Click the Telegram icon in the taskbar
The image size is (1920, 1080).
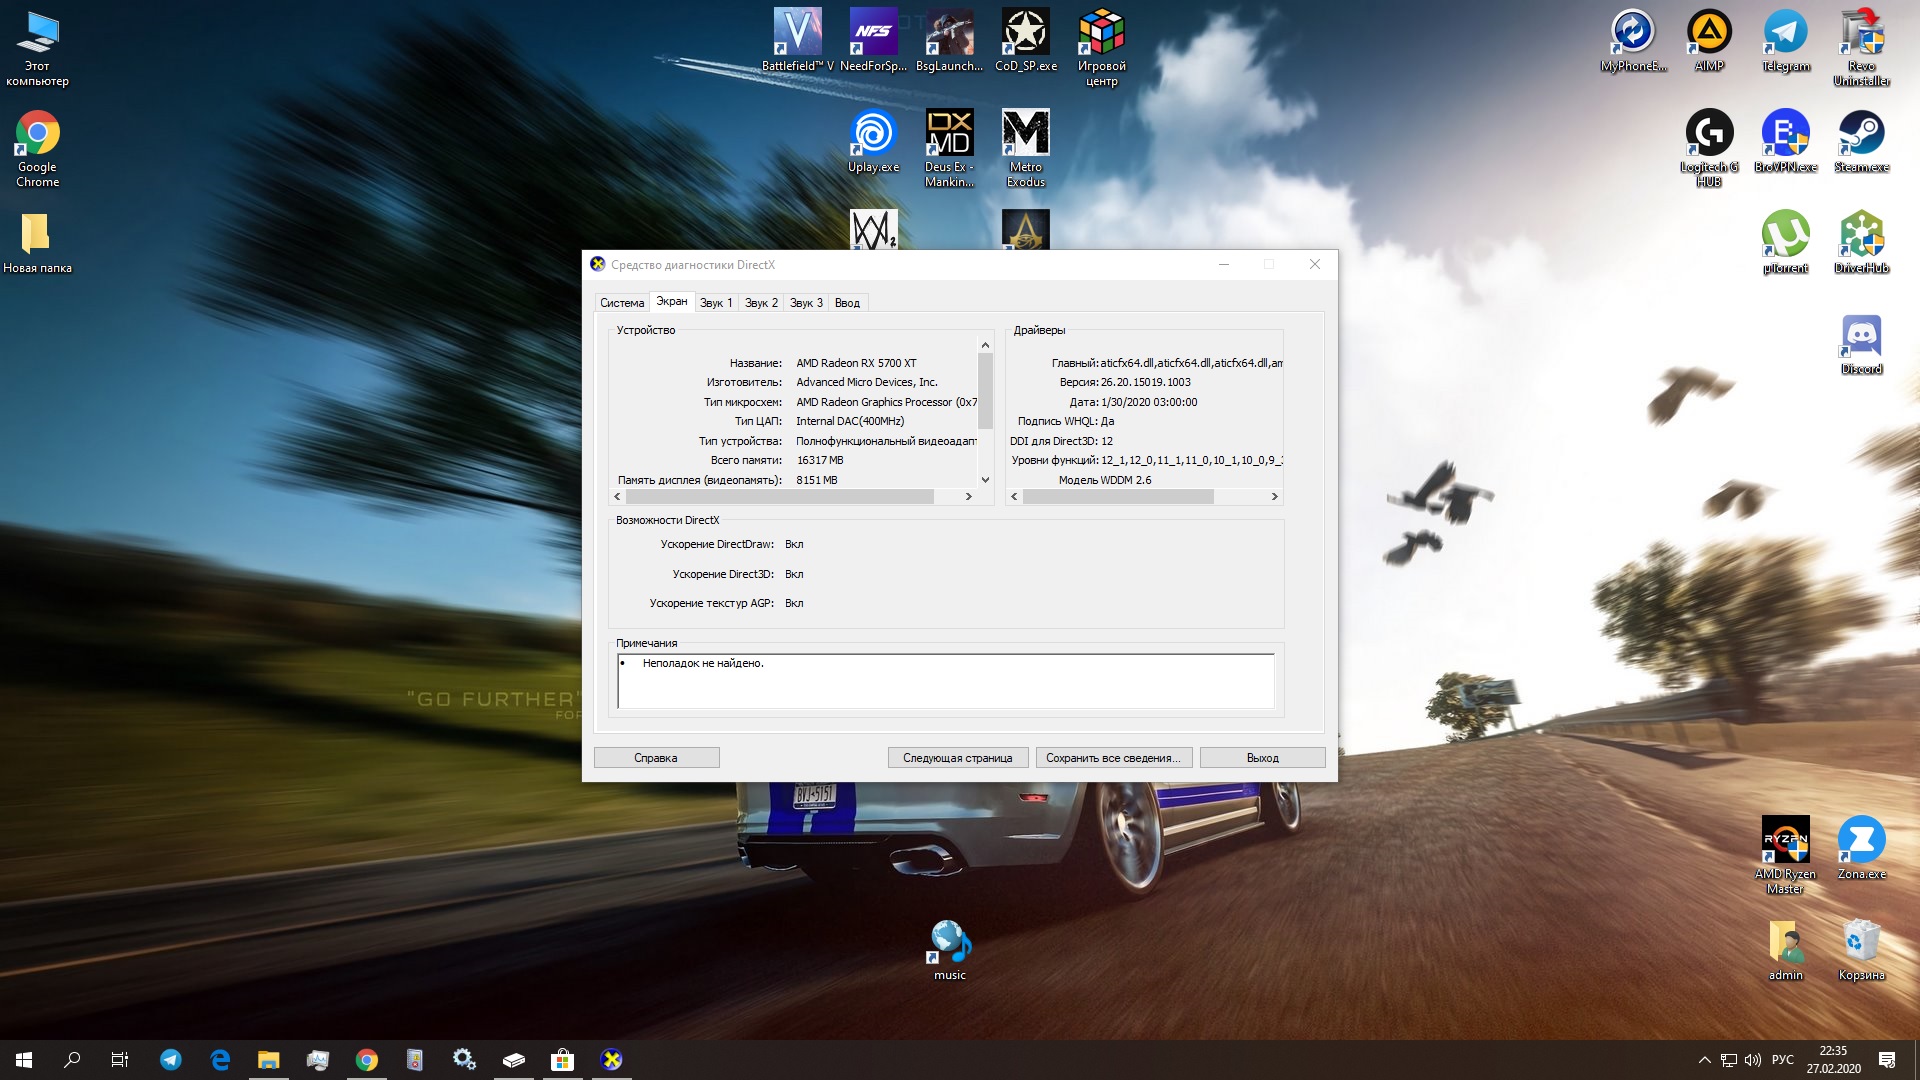point(171,1060)
